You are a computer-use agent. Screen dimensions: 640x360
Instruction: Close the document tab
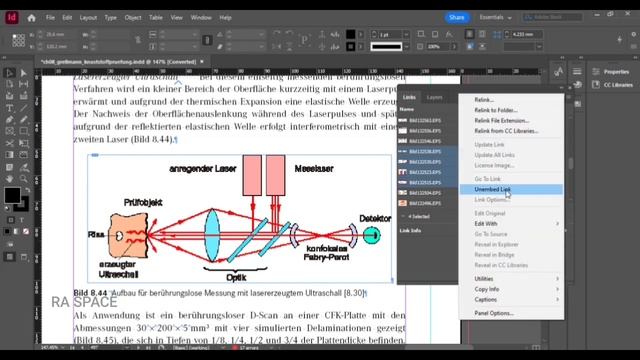point(202,62)
